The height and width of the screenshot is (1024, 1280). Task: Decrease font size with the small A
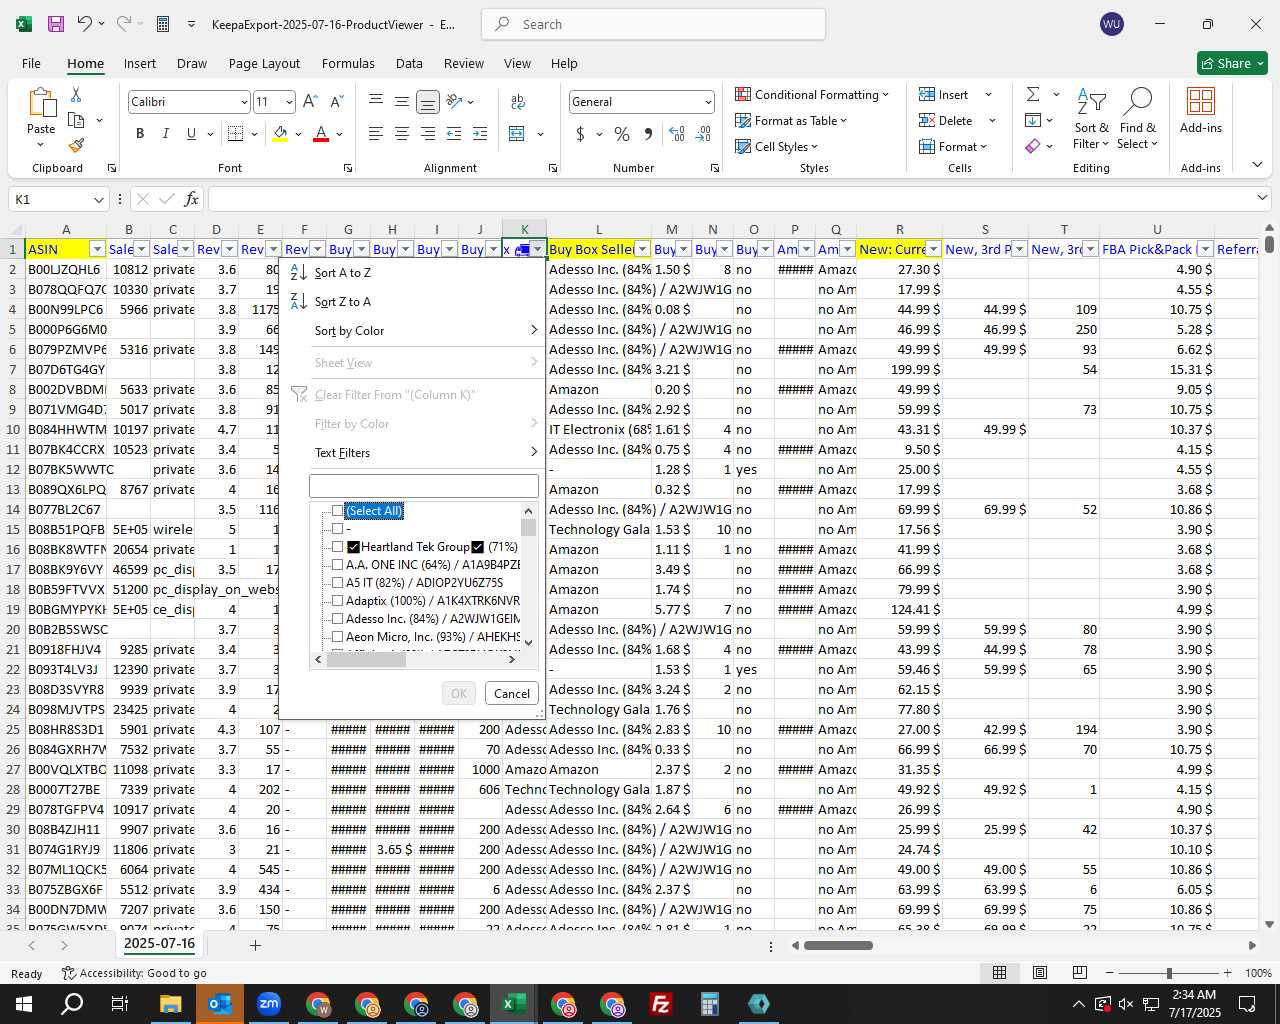337,101
